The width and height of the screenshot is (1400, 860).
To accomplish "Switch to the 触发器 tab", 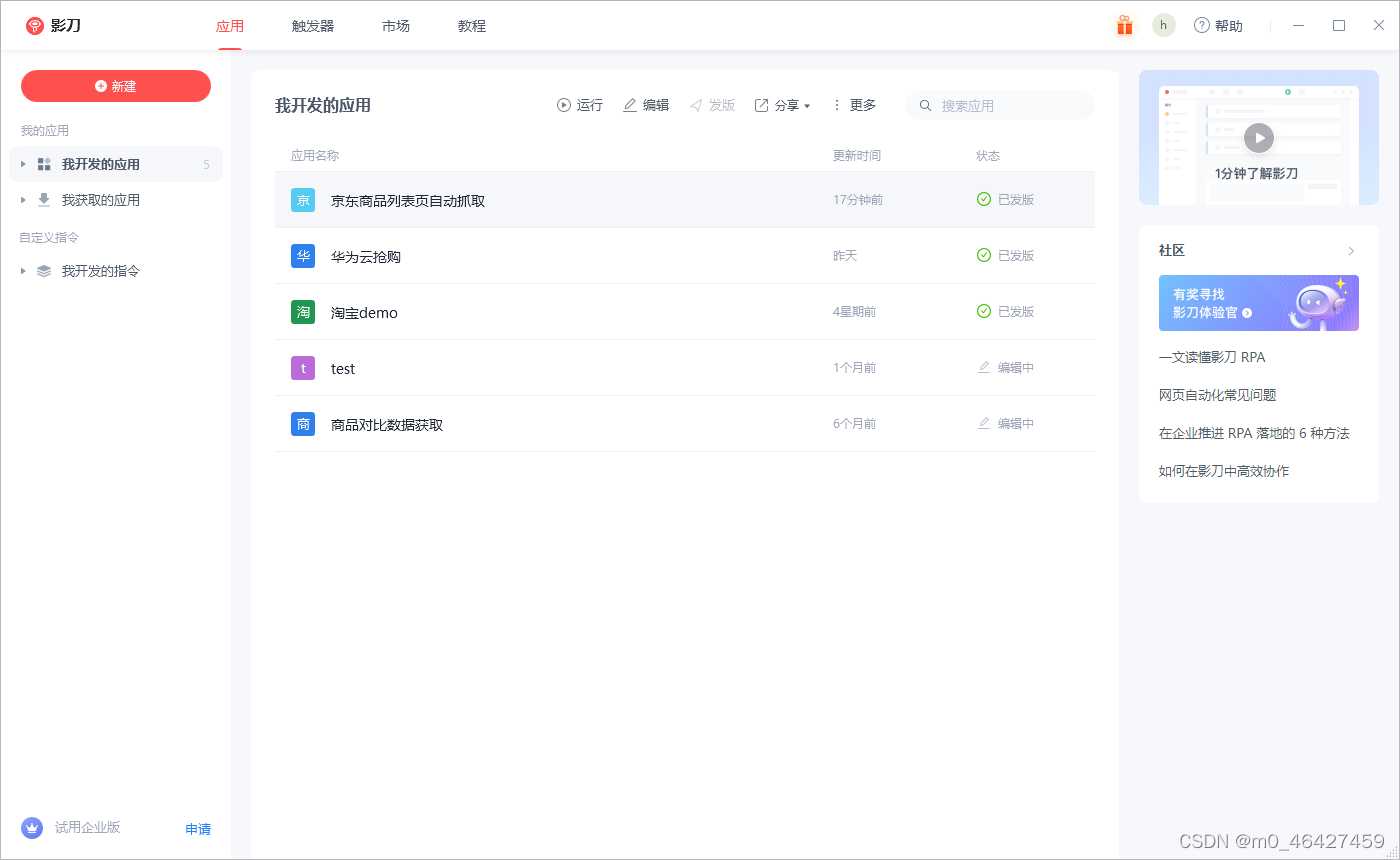I will click(313, 26).
